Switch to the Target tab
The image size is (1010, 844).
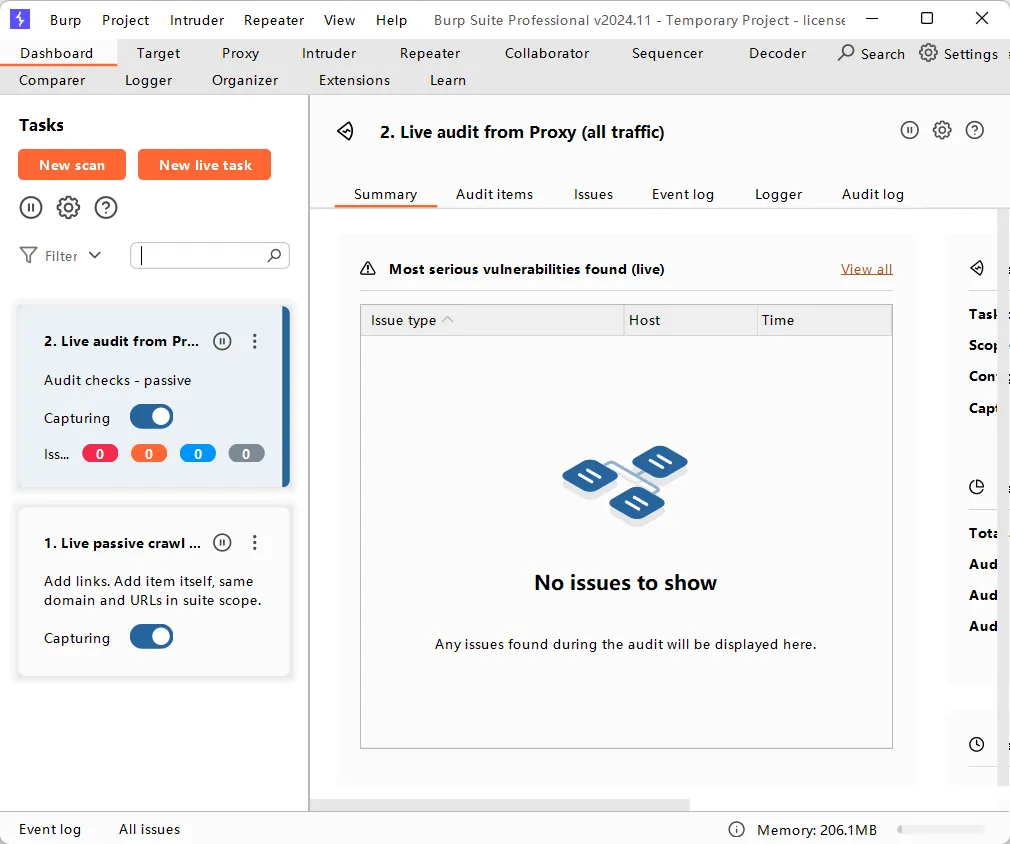(x=158, y=53)
